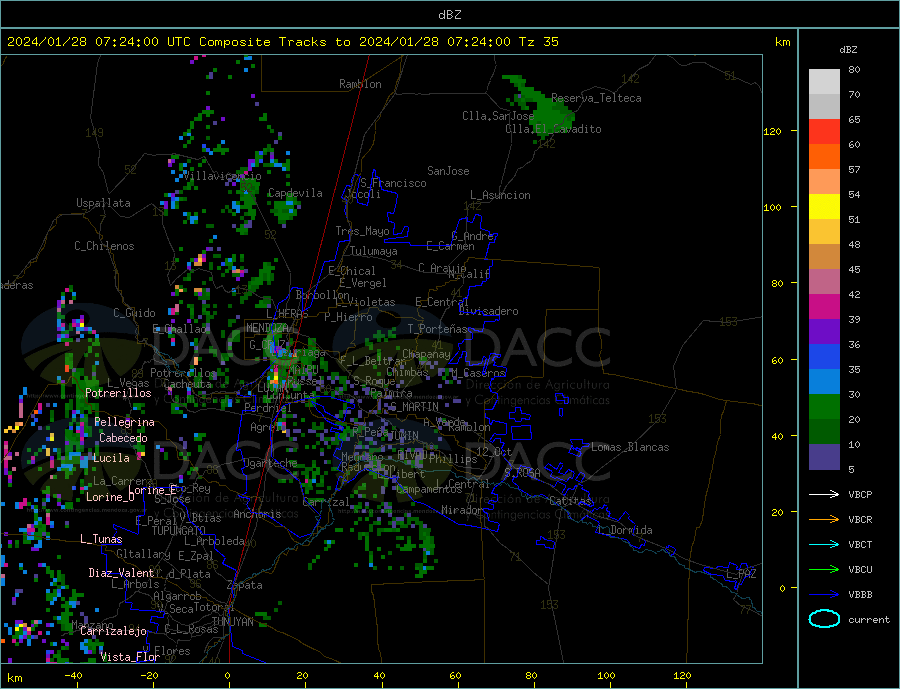Click the Reserva_Telteca map label
Screen dimensions: 900x689
(596, 98)
